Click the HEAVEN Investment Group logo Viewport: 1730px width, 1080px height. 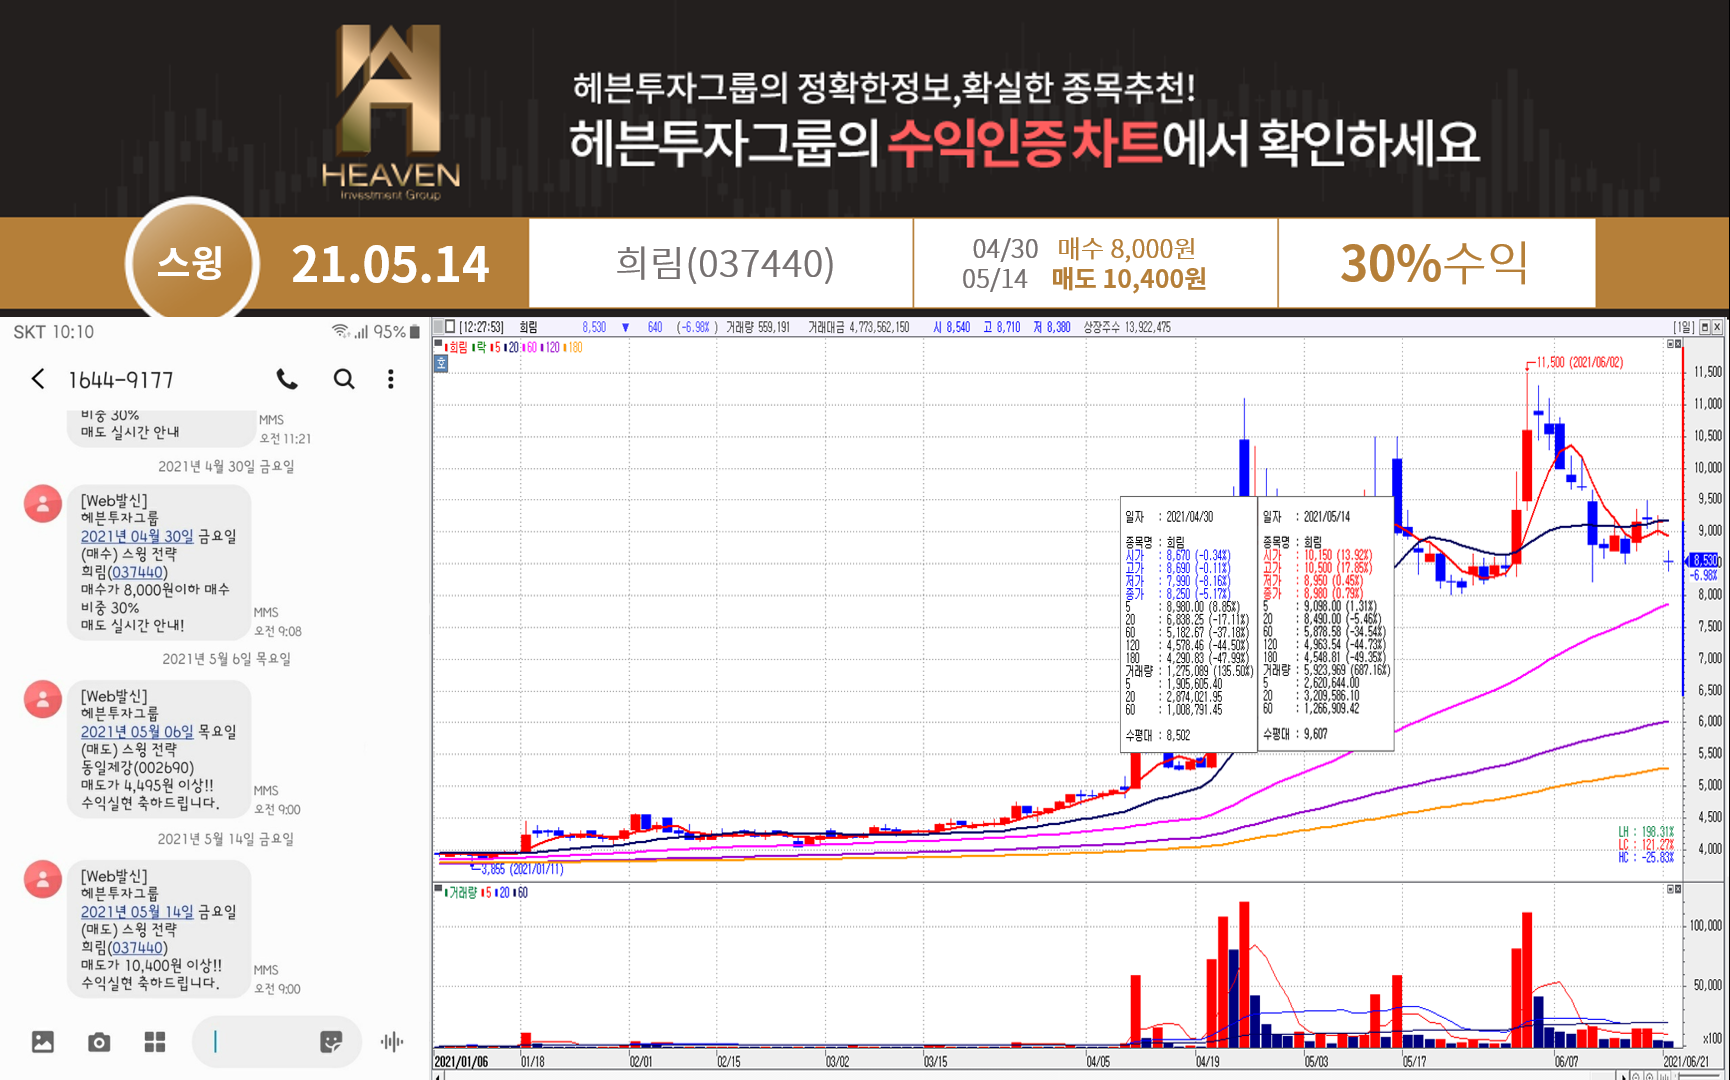(390, 112)
